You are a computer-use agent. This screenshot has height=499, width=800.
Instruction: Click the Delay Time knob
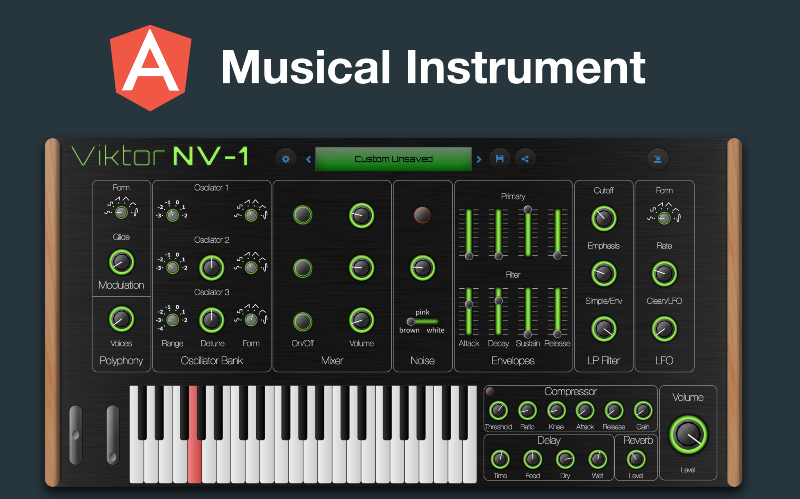(500, 459)
